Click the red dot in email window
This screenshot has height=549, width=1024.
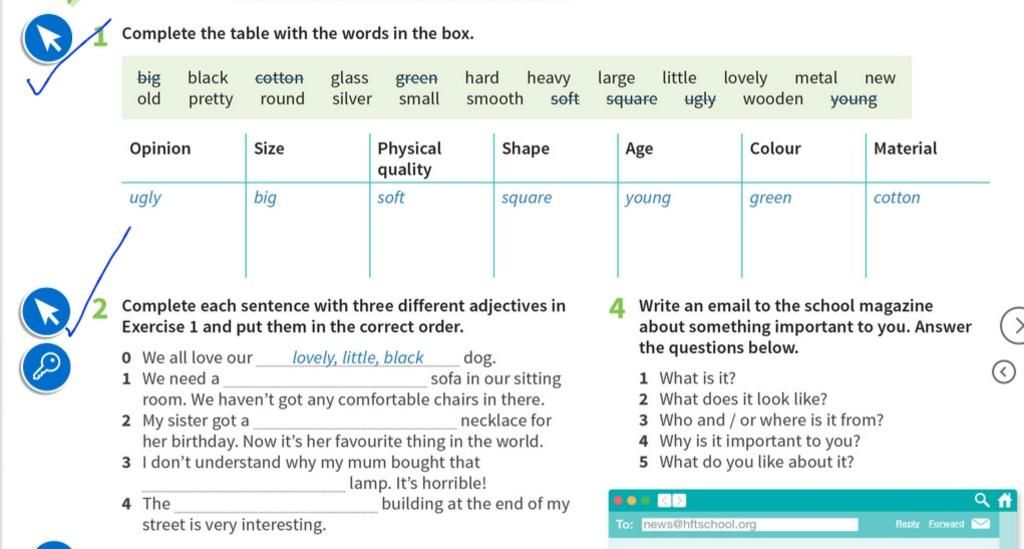618,501
